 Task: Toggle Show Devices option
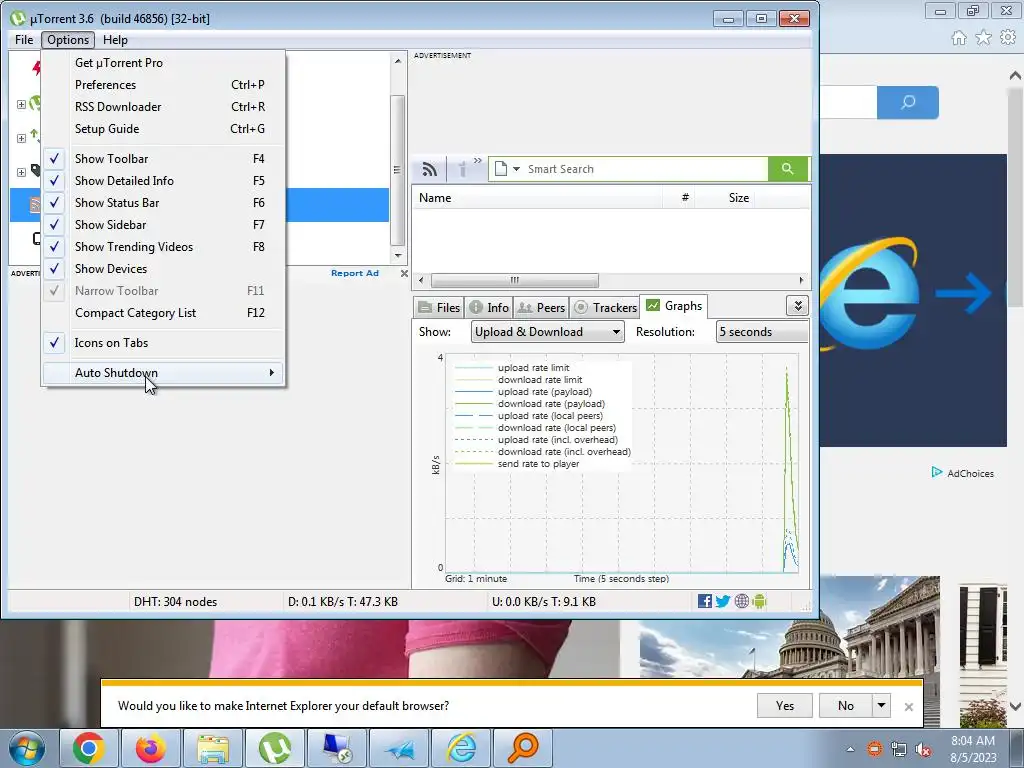[163, 269]
